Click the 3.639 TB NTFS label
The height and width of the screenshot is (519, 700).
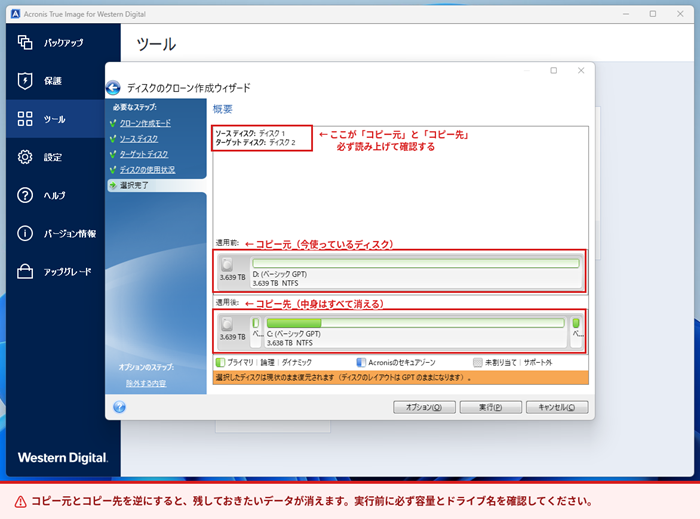[275, 283]
